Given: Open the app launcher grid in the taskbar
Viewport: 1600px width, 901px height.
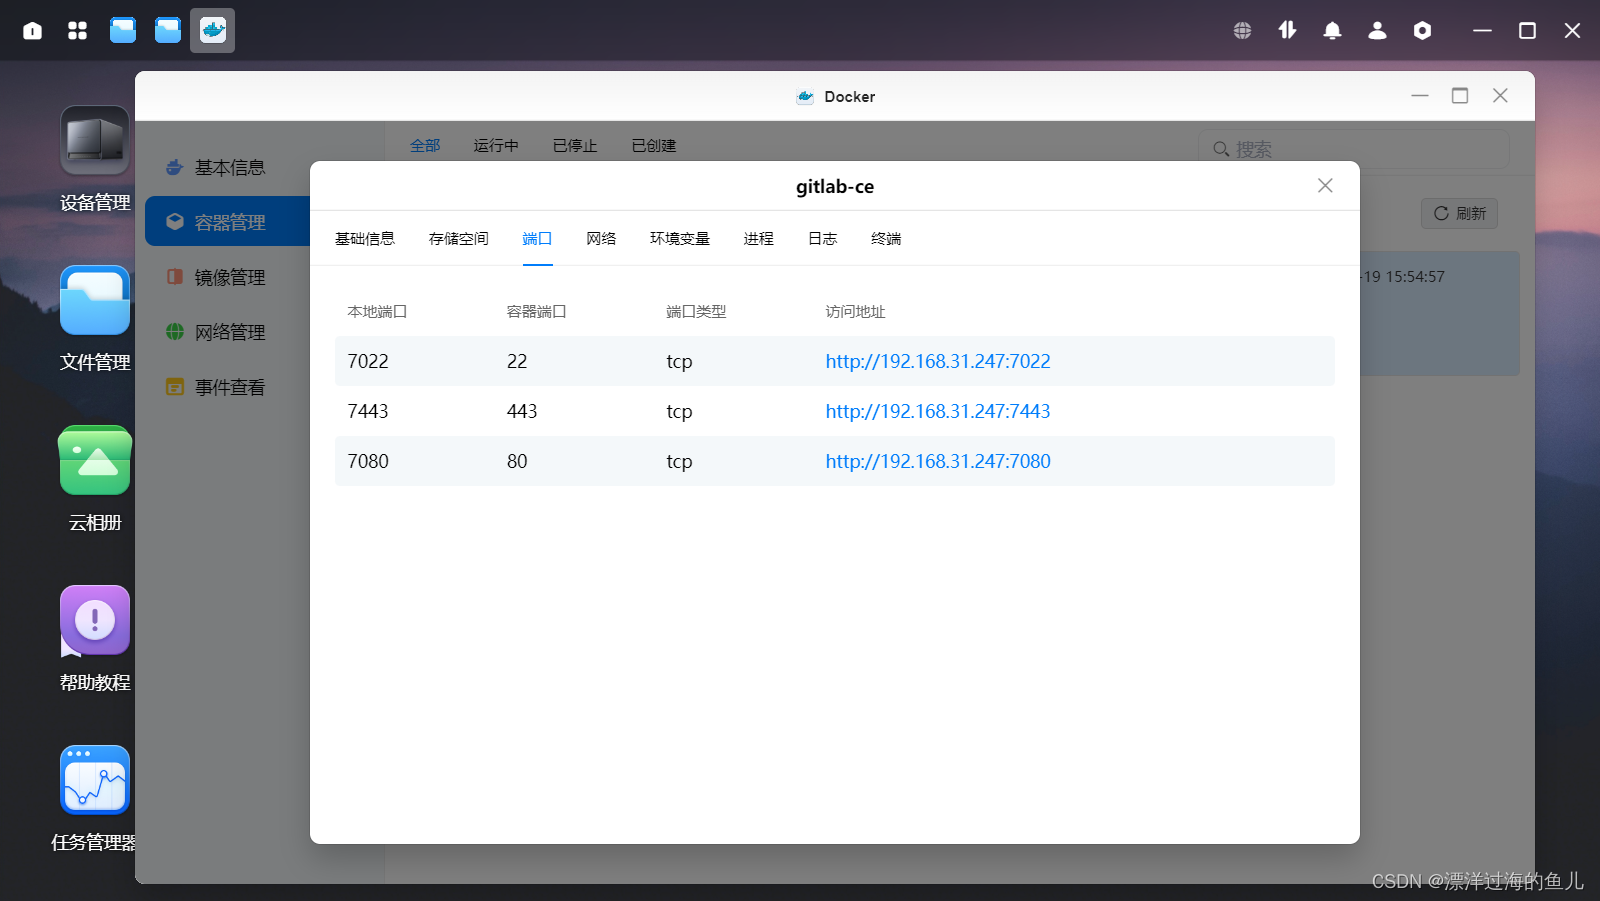Looking at the screenshot, I should point(76,30).
